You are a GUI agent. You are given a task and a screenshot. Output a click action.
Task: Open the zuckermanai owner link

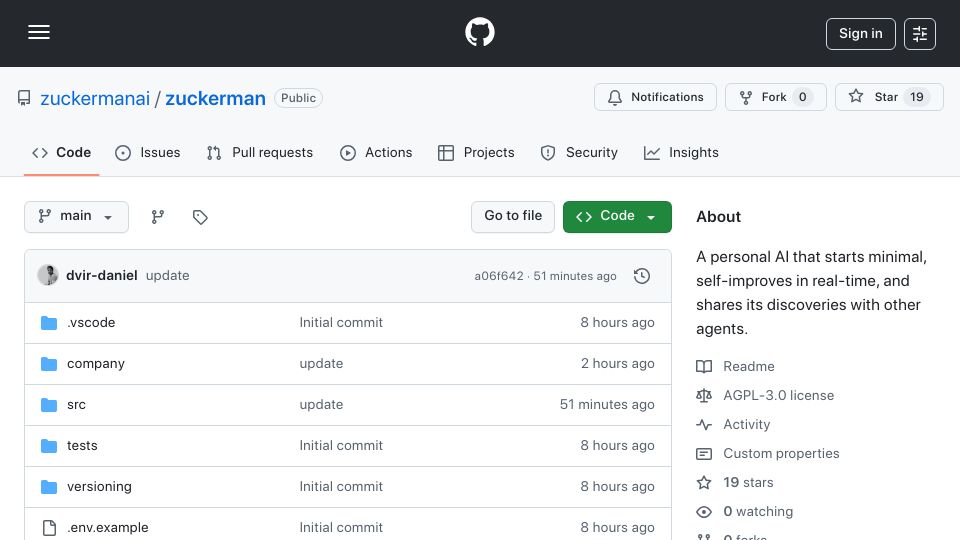coord(95,99)
